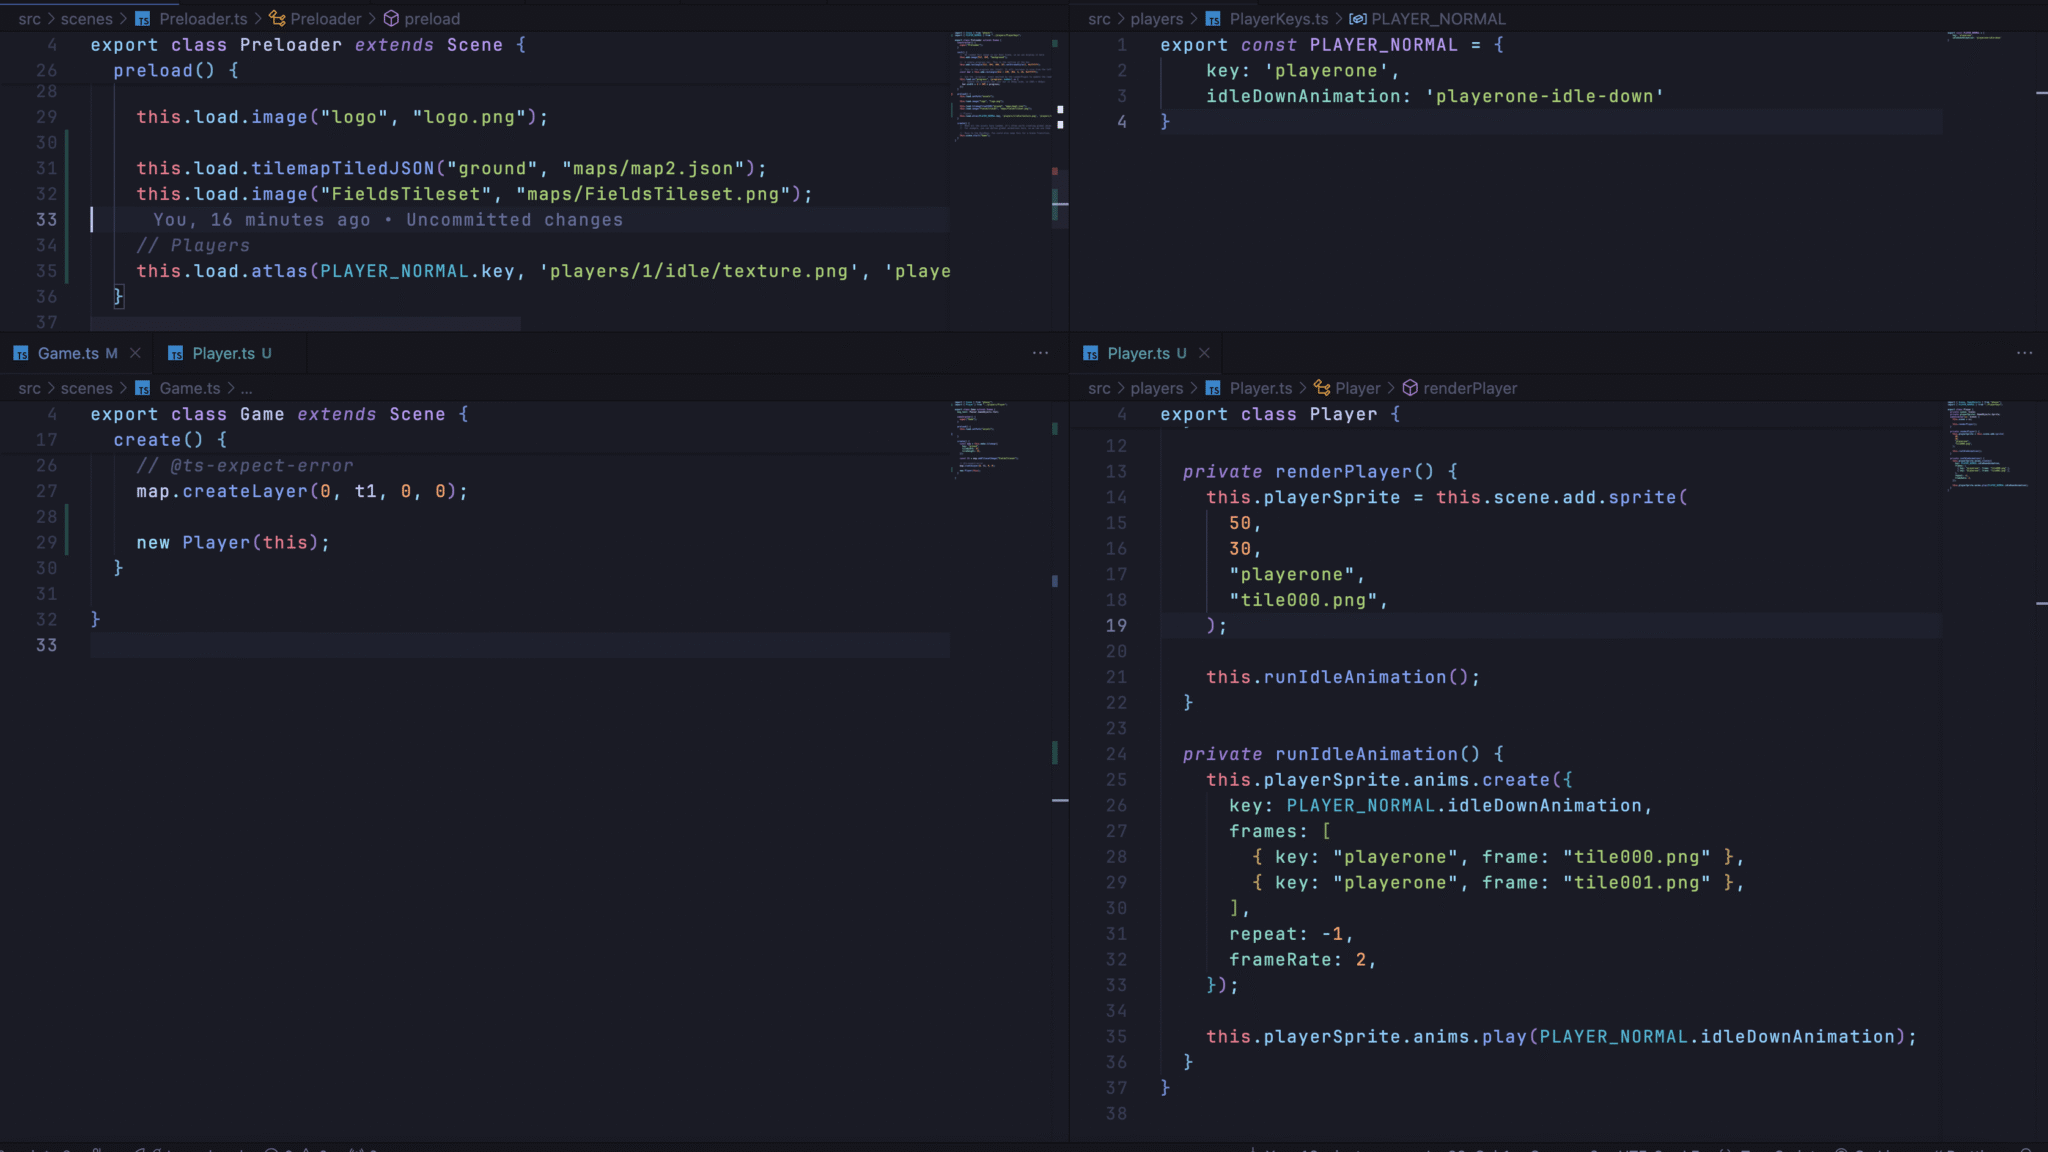Click sticky line 'export class Game extends Scene'
The height and width of the screenshot is (1152, 2048).
[x=279, y=414]
